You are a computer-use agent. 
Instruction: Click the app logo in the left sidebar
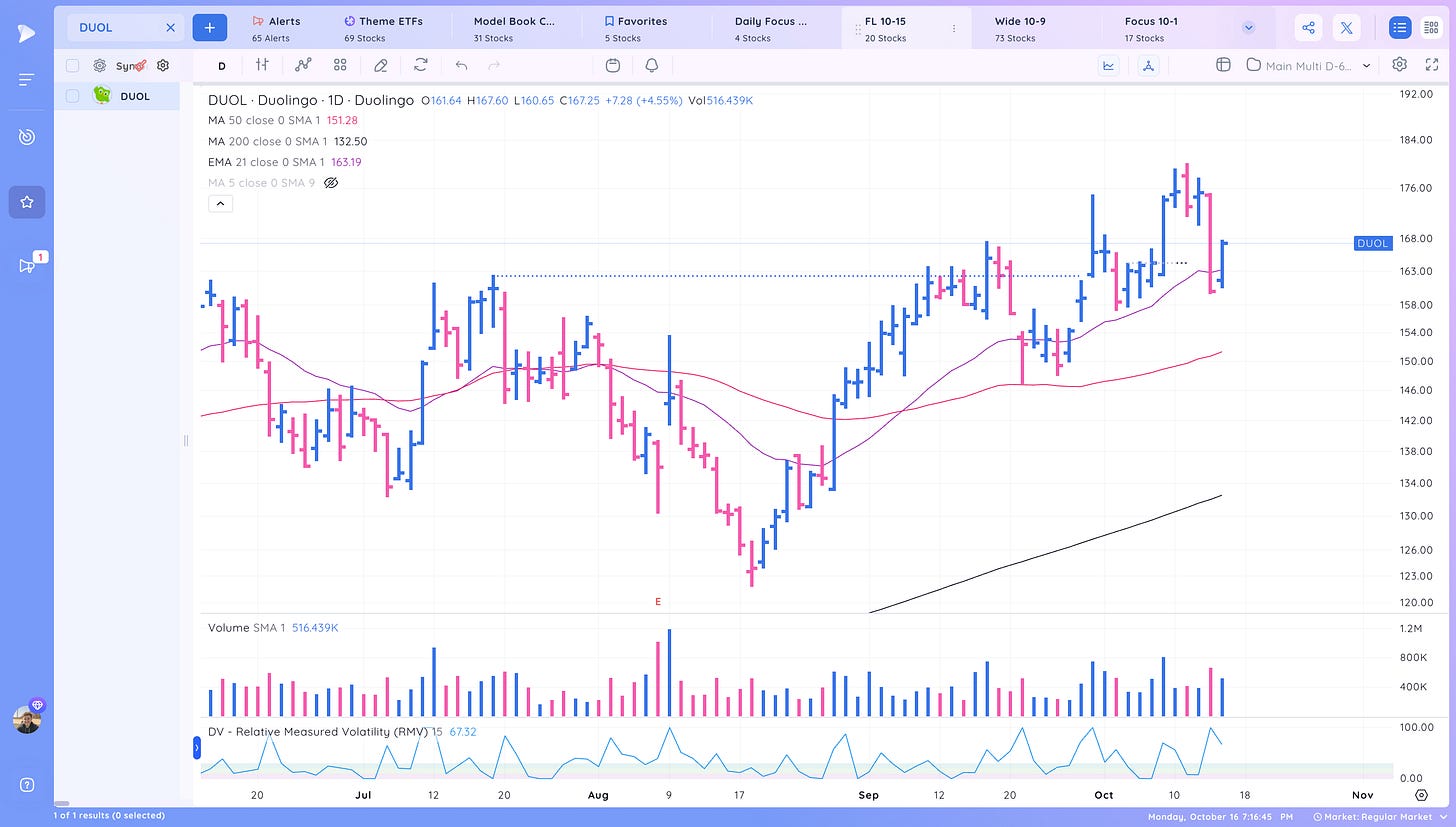[27, 33]
